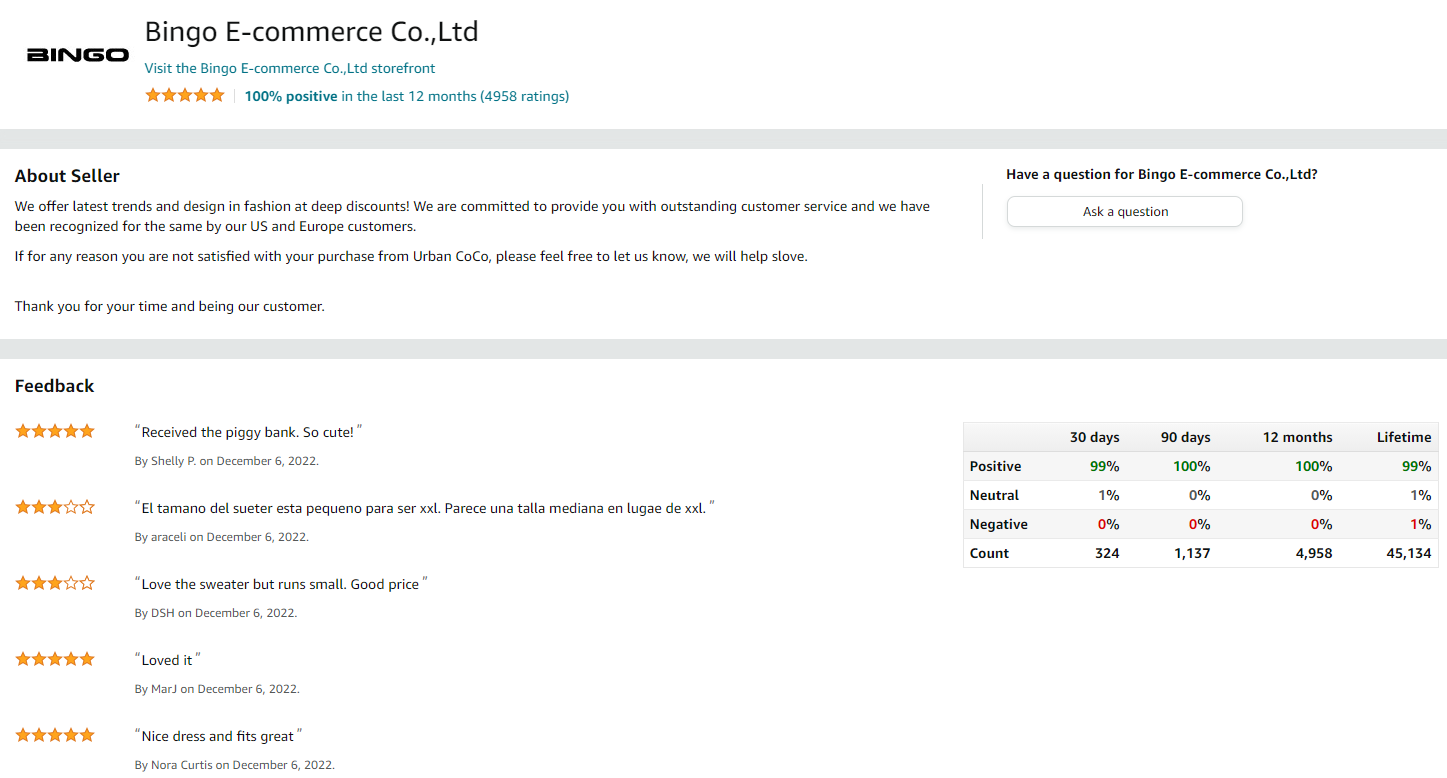Click the Positive row label

(x=995, y=466)
